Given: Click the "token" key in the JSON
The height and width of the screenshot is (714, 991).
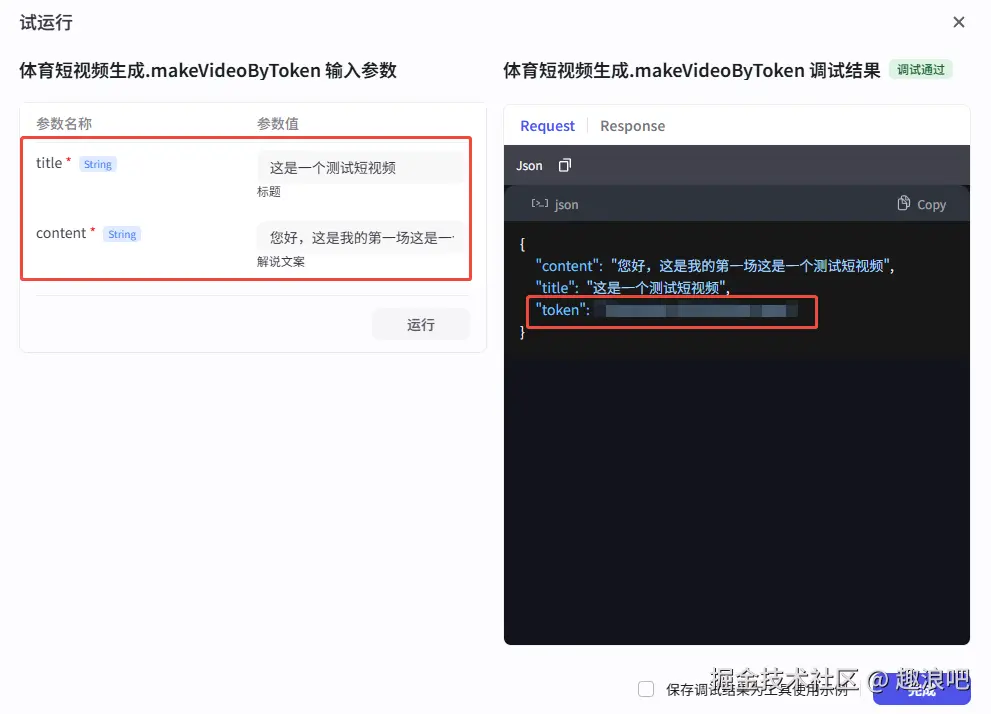Looking at the screenshot, I should coord(562,310).
